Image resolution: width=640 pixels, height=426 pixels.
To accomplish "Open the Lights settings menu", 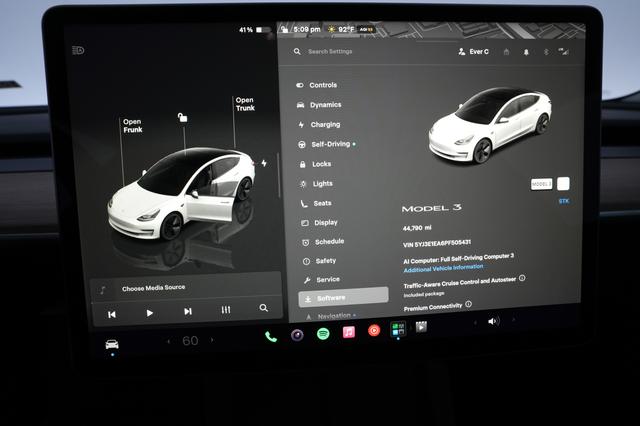I will (316, 184).
